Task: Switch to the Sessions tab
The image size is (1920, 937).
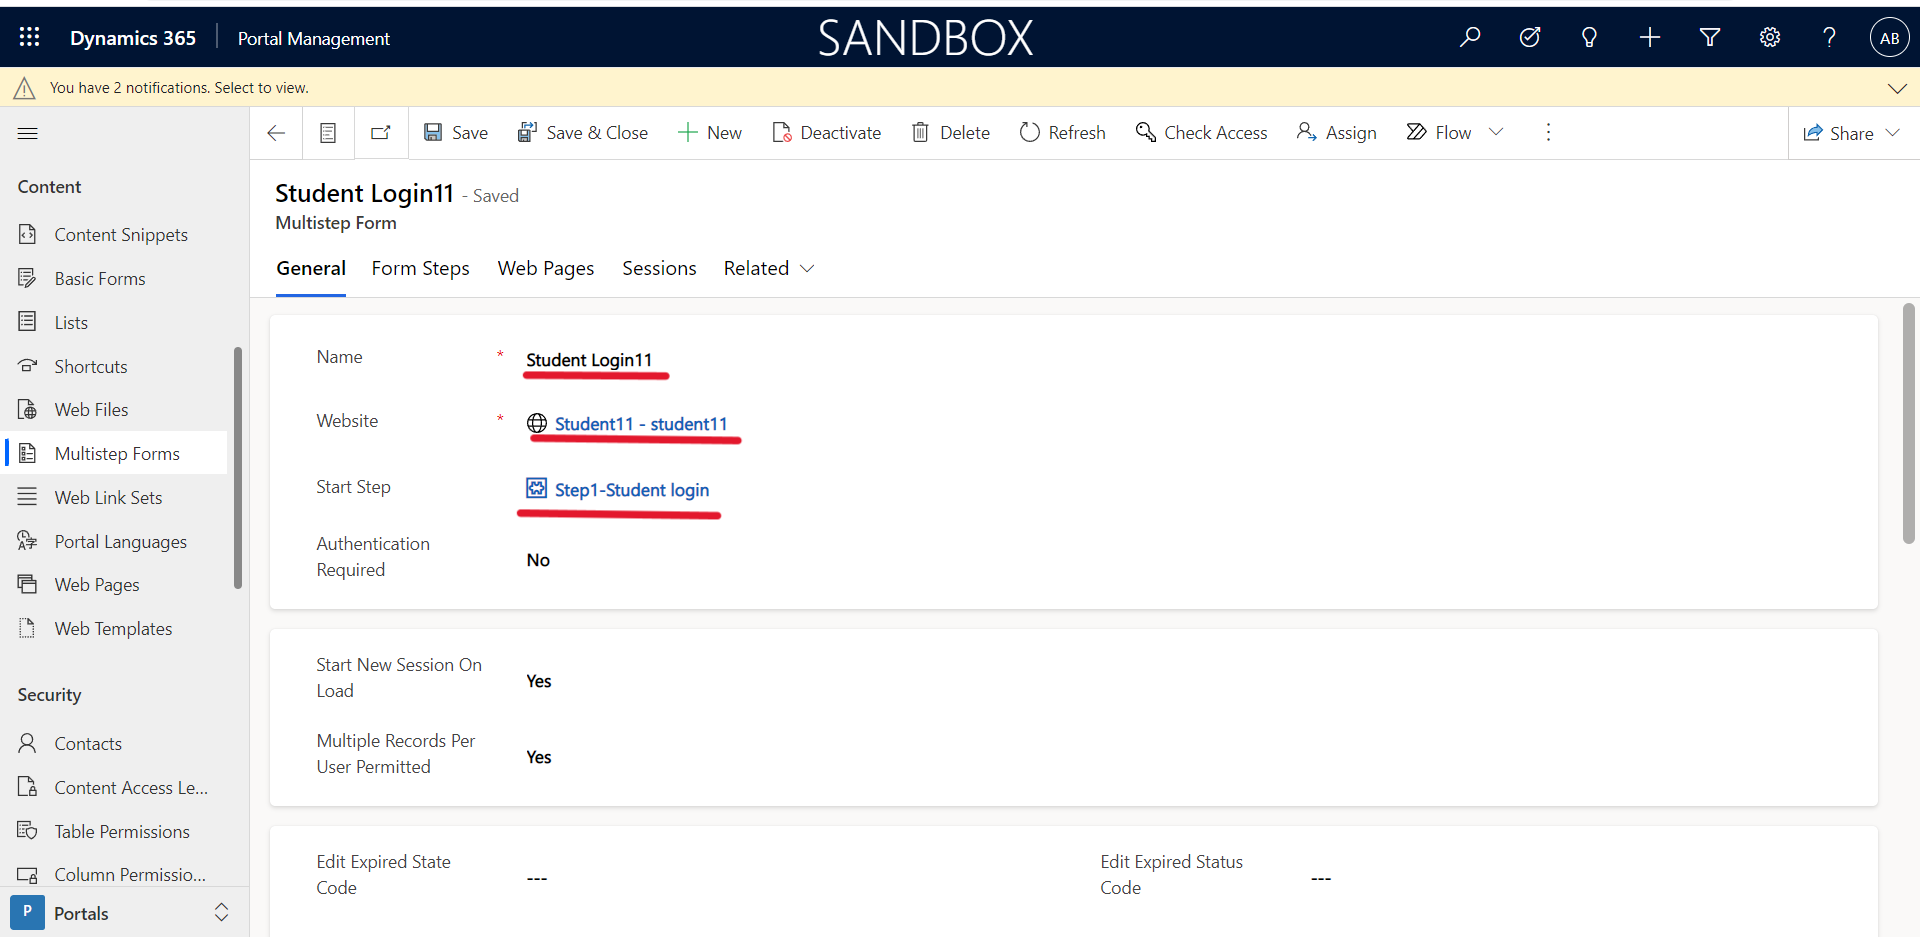Action: pos(659,268)
